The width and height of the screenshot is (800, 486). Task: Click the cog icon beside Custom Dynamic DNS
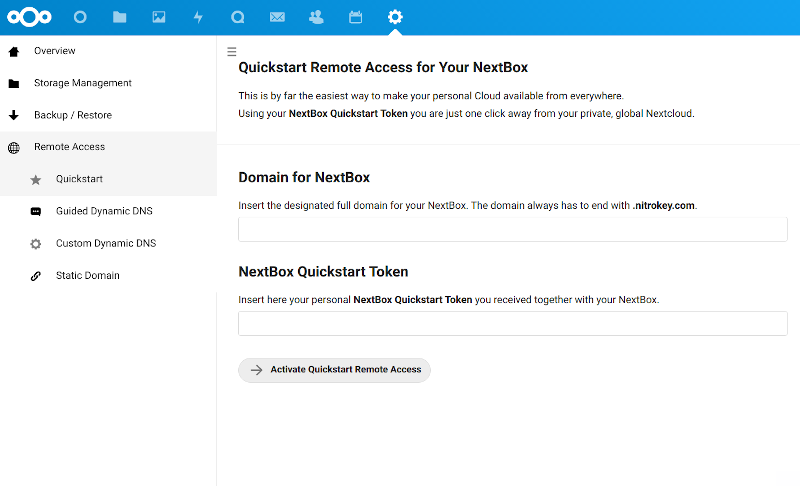coord(36,244)
